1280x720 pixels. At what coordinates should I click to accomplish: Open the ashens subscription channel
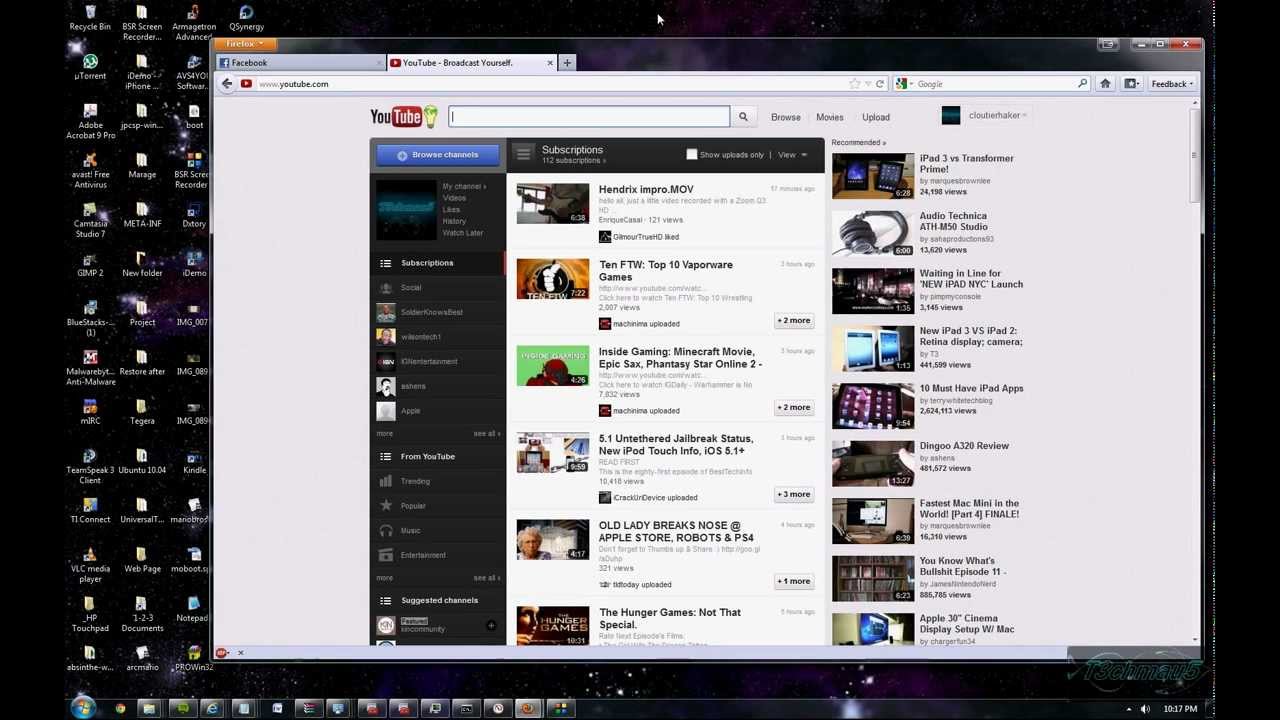point(413,386)
